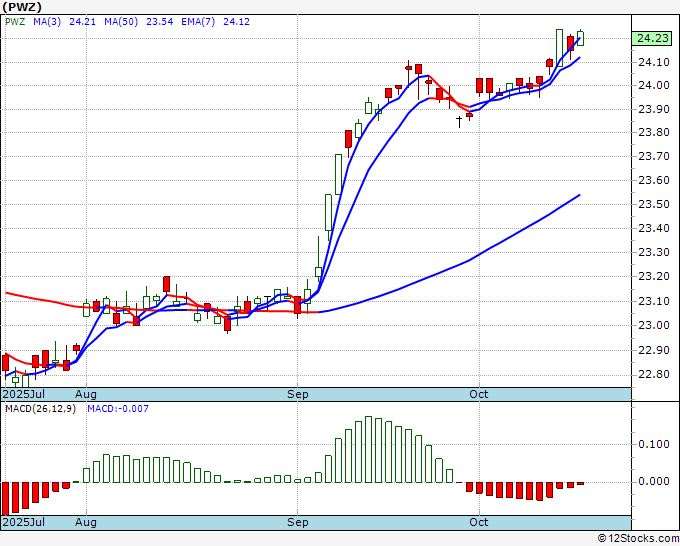
Task: Click the right end of MA(50) line
Action: (x=580, y=196)
